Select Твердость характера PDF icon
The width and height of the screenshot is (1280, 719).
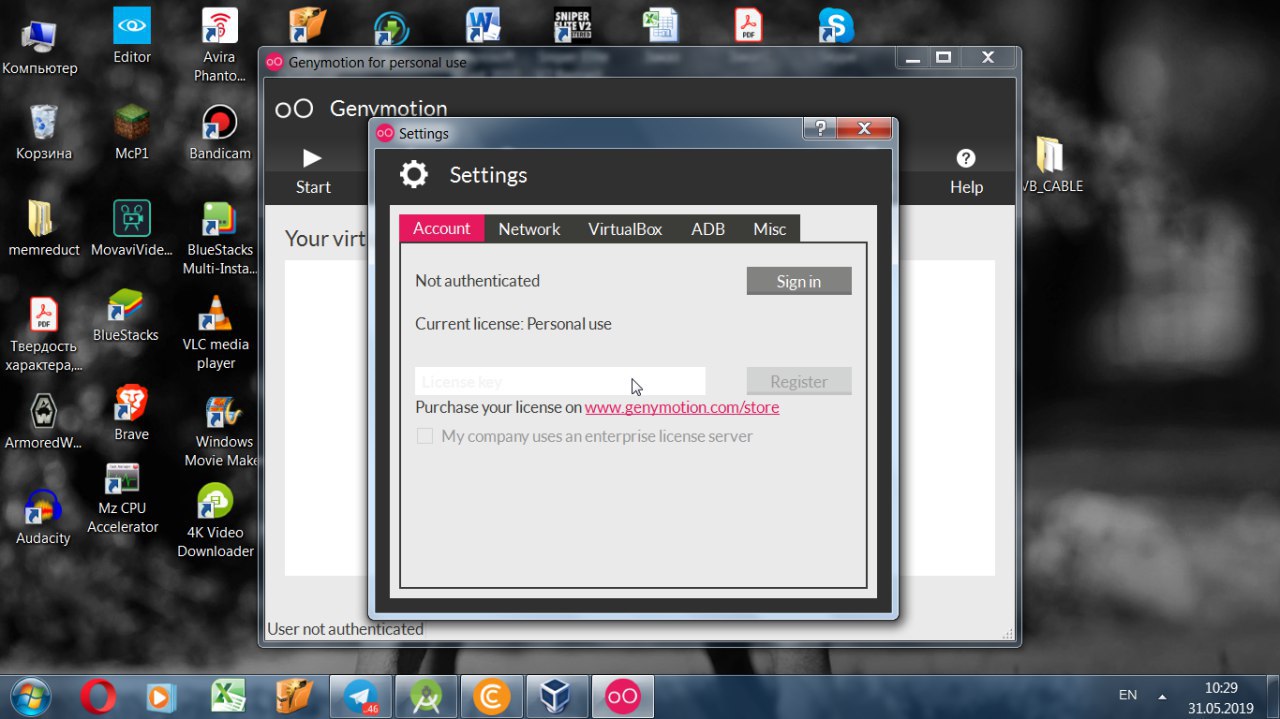[43, 335]
